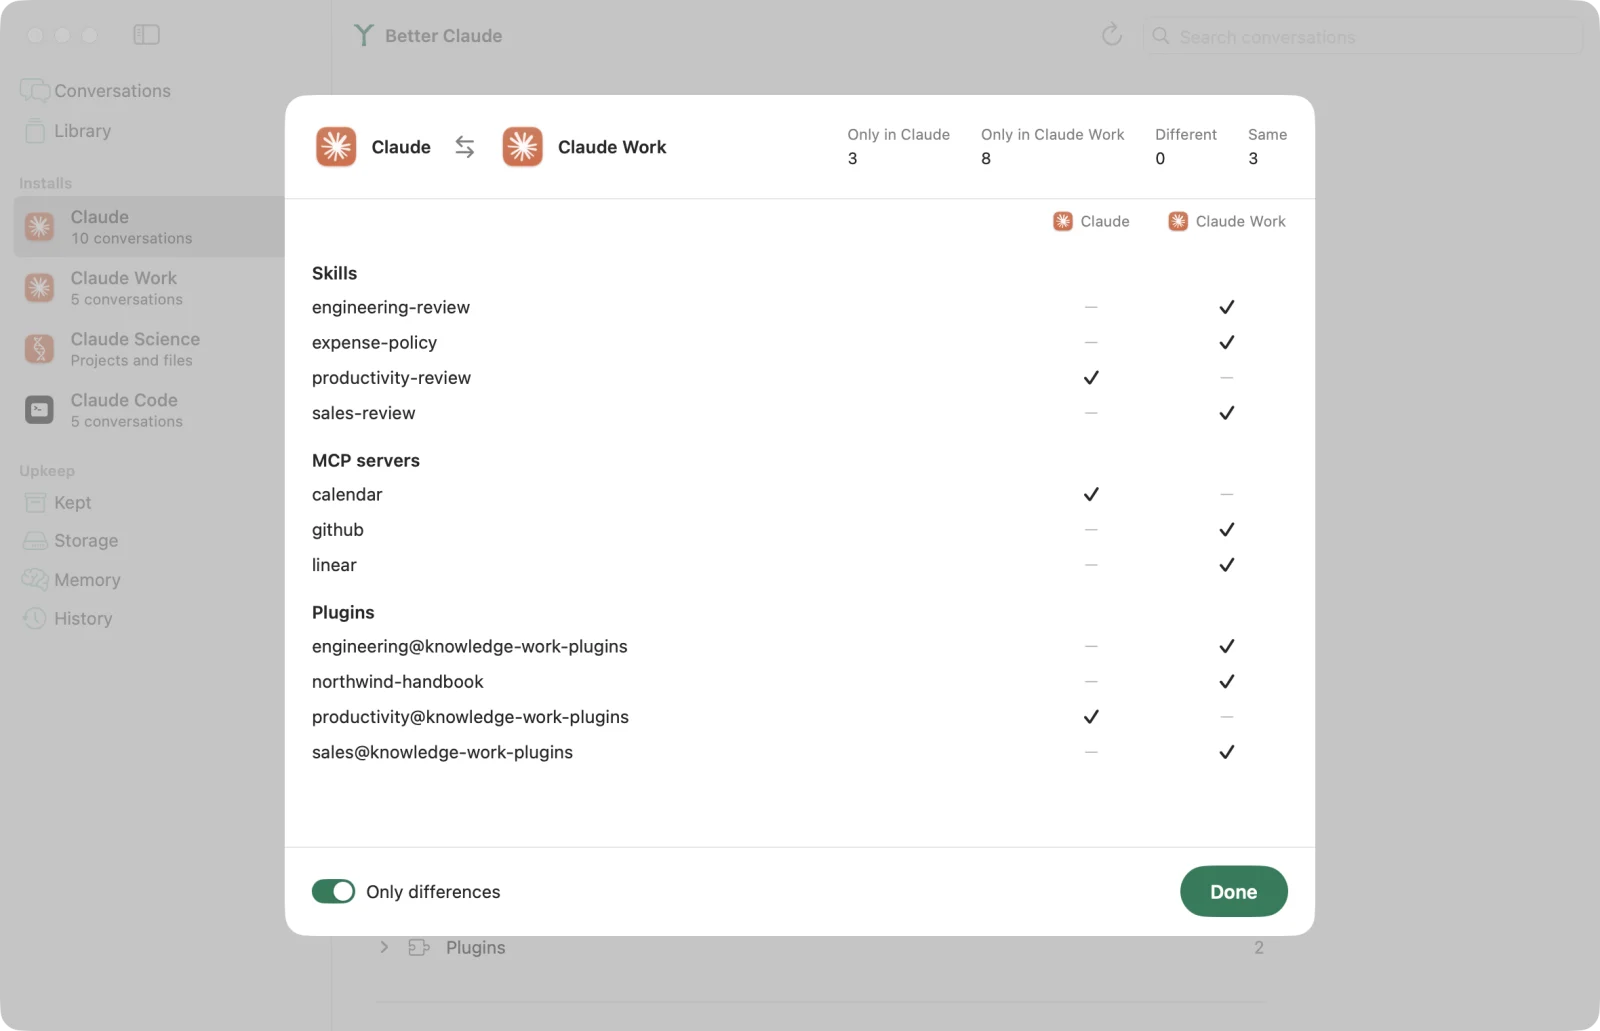Select the "sales-review" skill row label
This screenshot has height=1031, width=1600.
coord(363,413)
